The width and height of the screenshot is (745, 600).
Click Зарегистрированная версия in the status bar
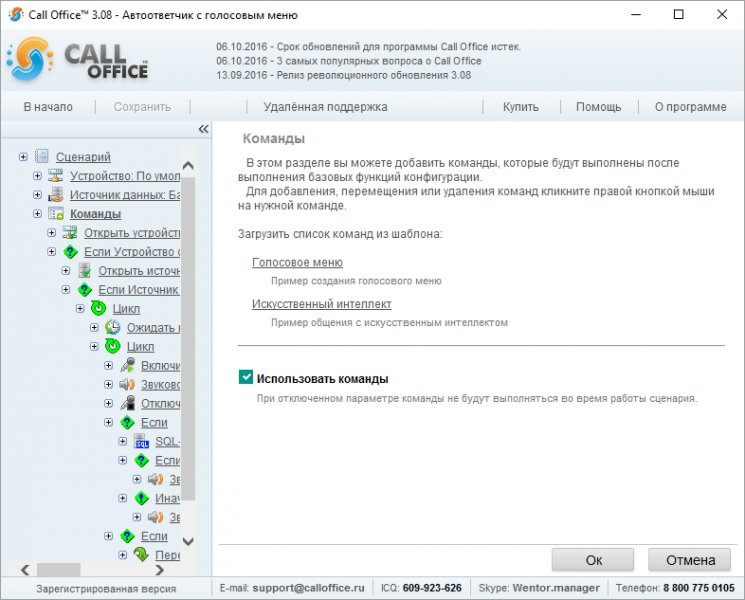click(106, 589)
